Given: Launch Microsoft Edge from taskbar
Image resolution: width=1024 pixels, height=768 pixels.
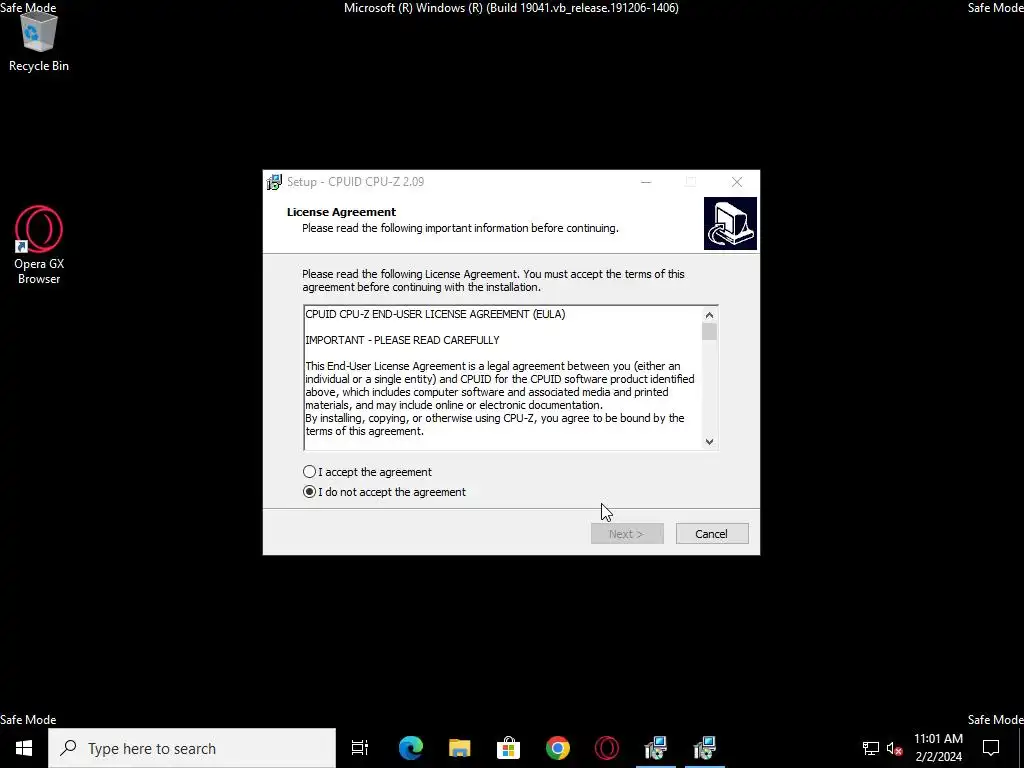Looking at the screenshot, I should click(411, 748).
